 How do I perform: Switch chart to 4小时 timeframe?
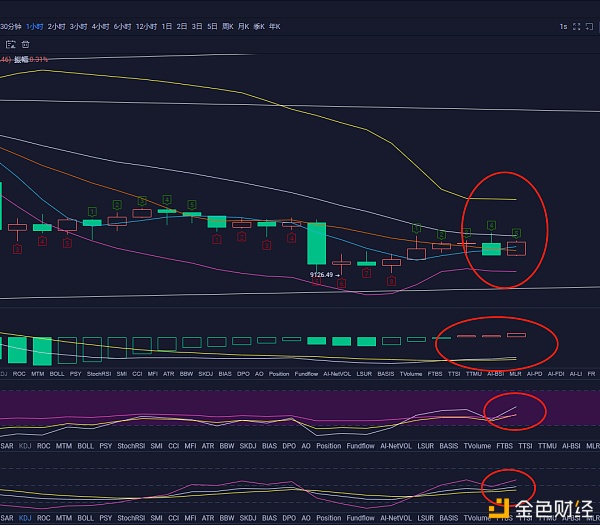coord(100,26)
